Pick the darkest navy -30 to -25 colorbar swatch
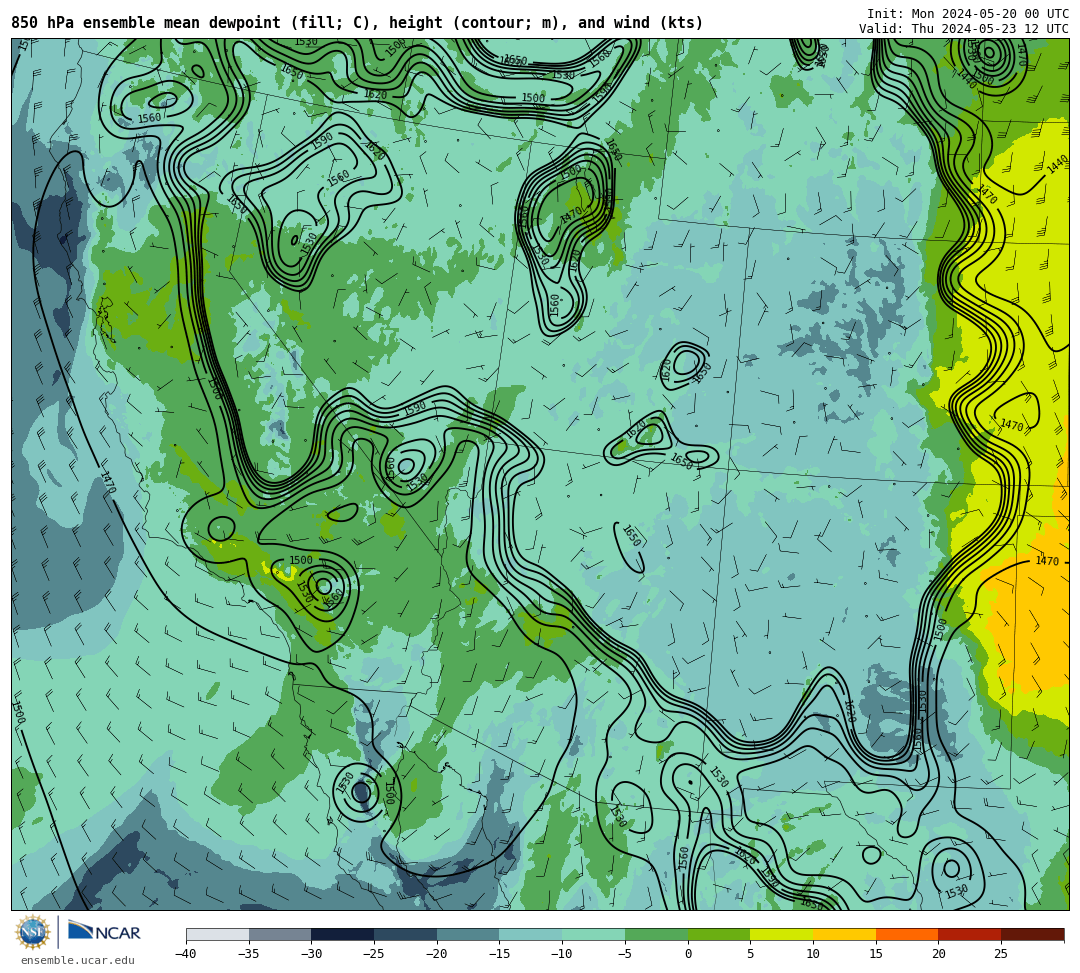 coord(342,934)
